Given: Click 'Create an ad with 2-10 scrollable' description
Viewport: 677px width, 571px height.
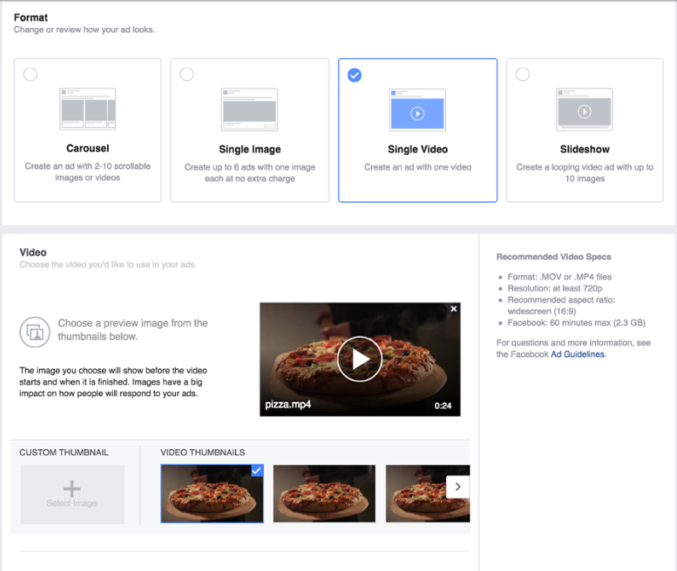Looking at the screenshot, I should [88, 171].
